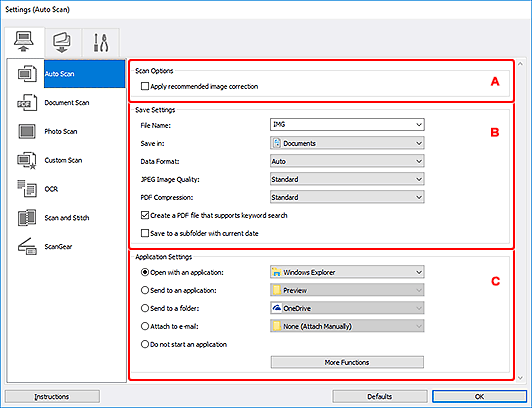Image resolution: width=532 pixels, height=408 pixels.
Task: Uncheck Create a PDF file supporting keyword search
Action: point(145,215)
